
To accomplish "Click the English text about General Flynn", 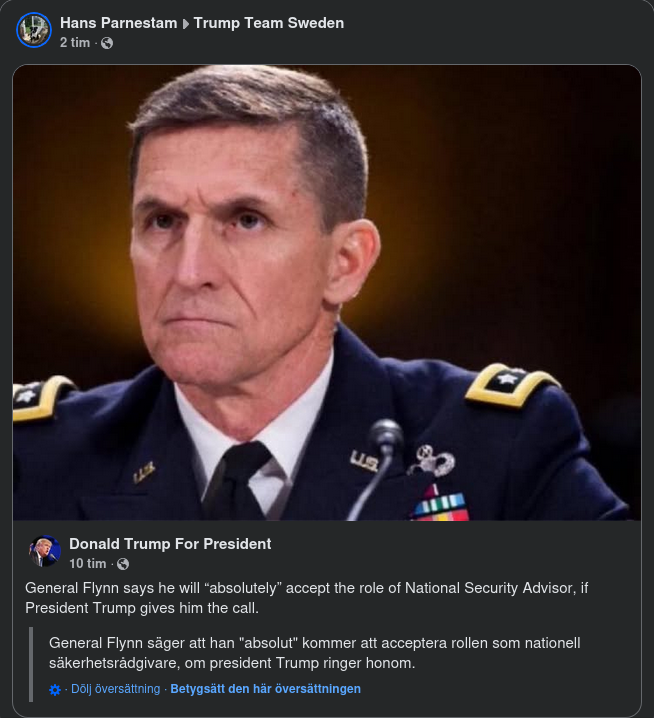I will tap(300, 598).
